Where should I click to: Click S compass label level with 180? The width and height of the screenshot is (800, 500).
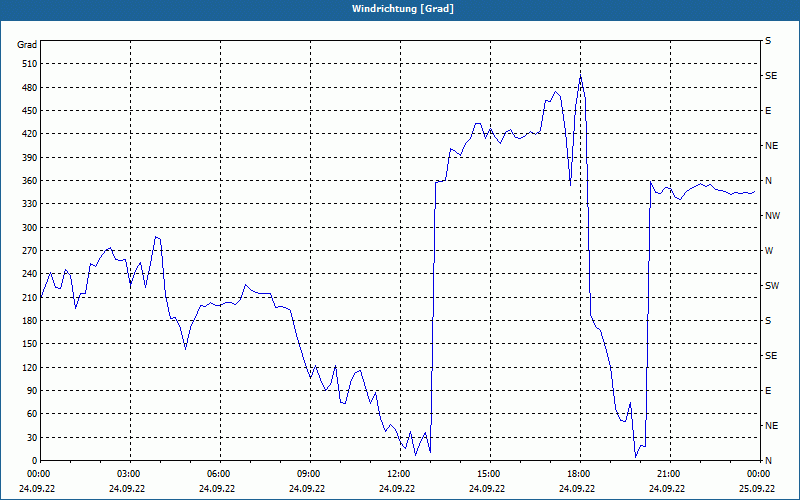click(x=768, y=321)
